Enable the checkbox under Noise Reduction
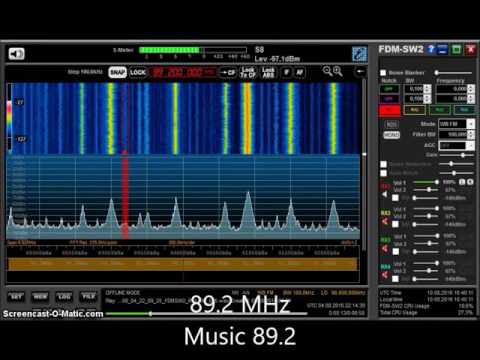480x360 pixels. coord(384,173)
